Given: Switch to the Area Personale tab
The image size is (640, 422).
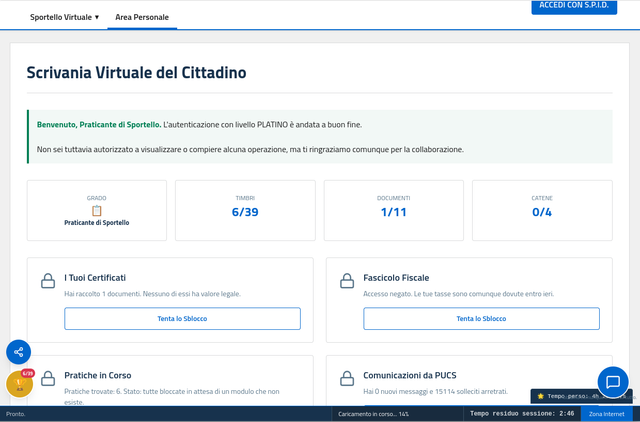Looking at the screenshot, I should point(142,17).
